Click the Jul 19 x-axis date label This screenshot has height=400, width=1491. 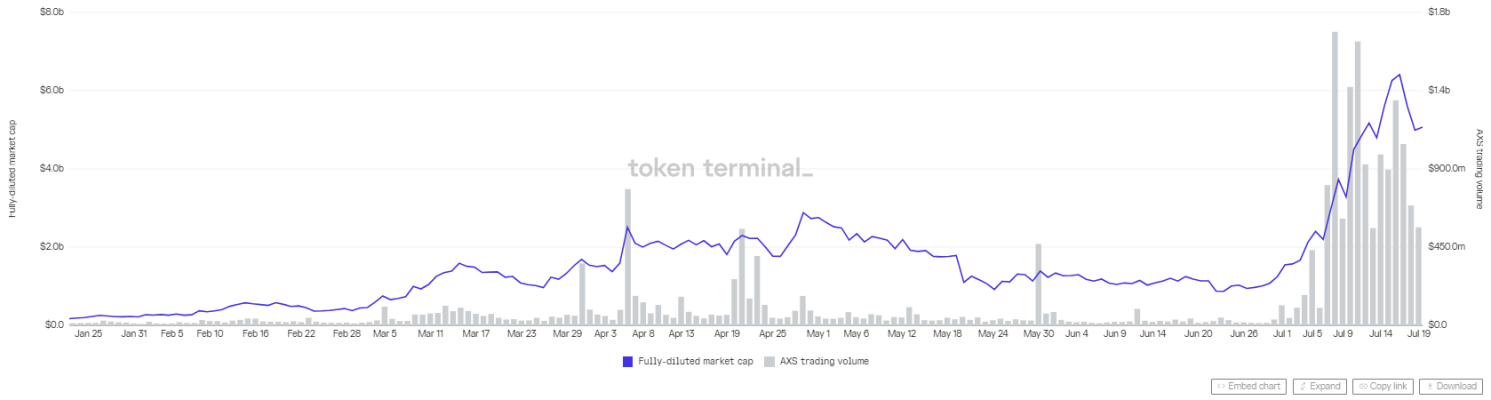click(x=1417, y=334)
